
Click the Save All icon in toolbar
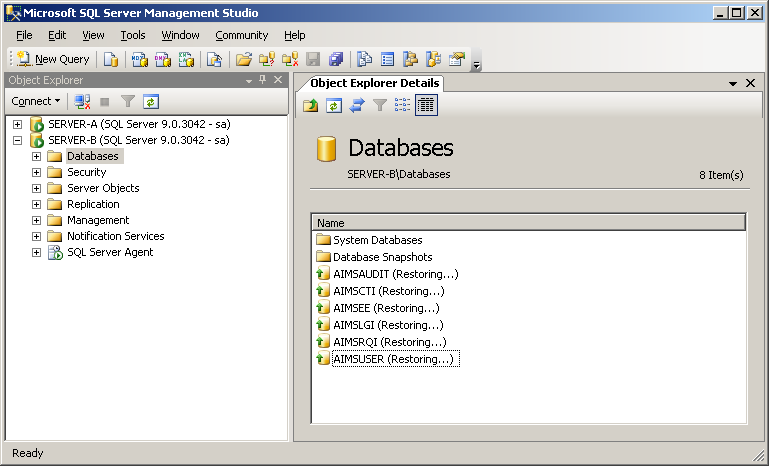pyautogui.click(x=336, y=59)
